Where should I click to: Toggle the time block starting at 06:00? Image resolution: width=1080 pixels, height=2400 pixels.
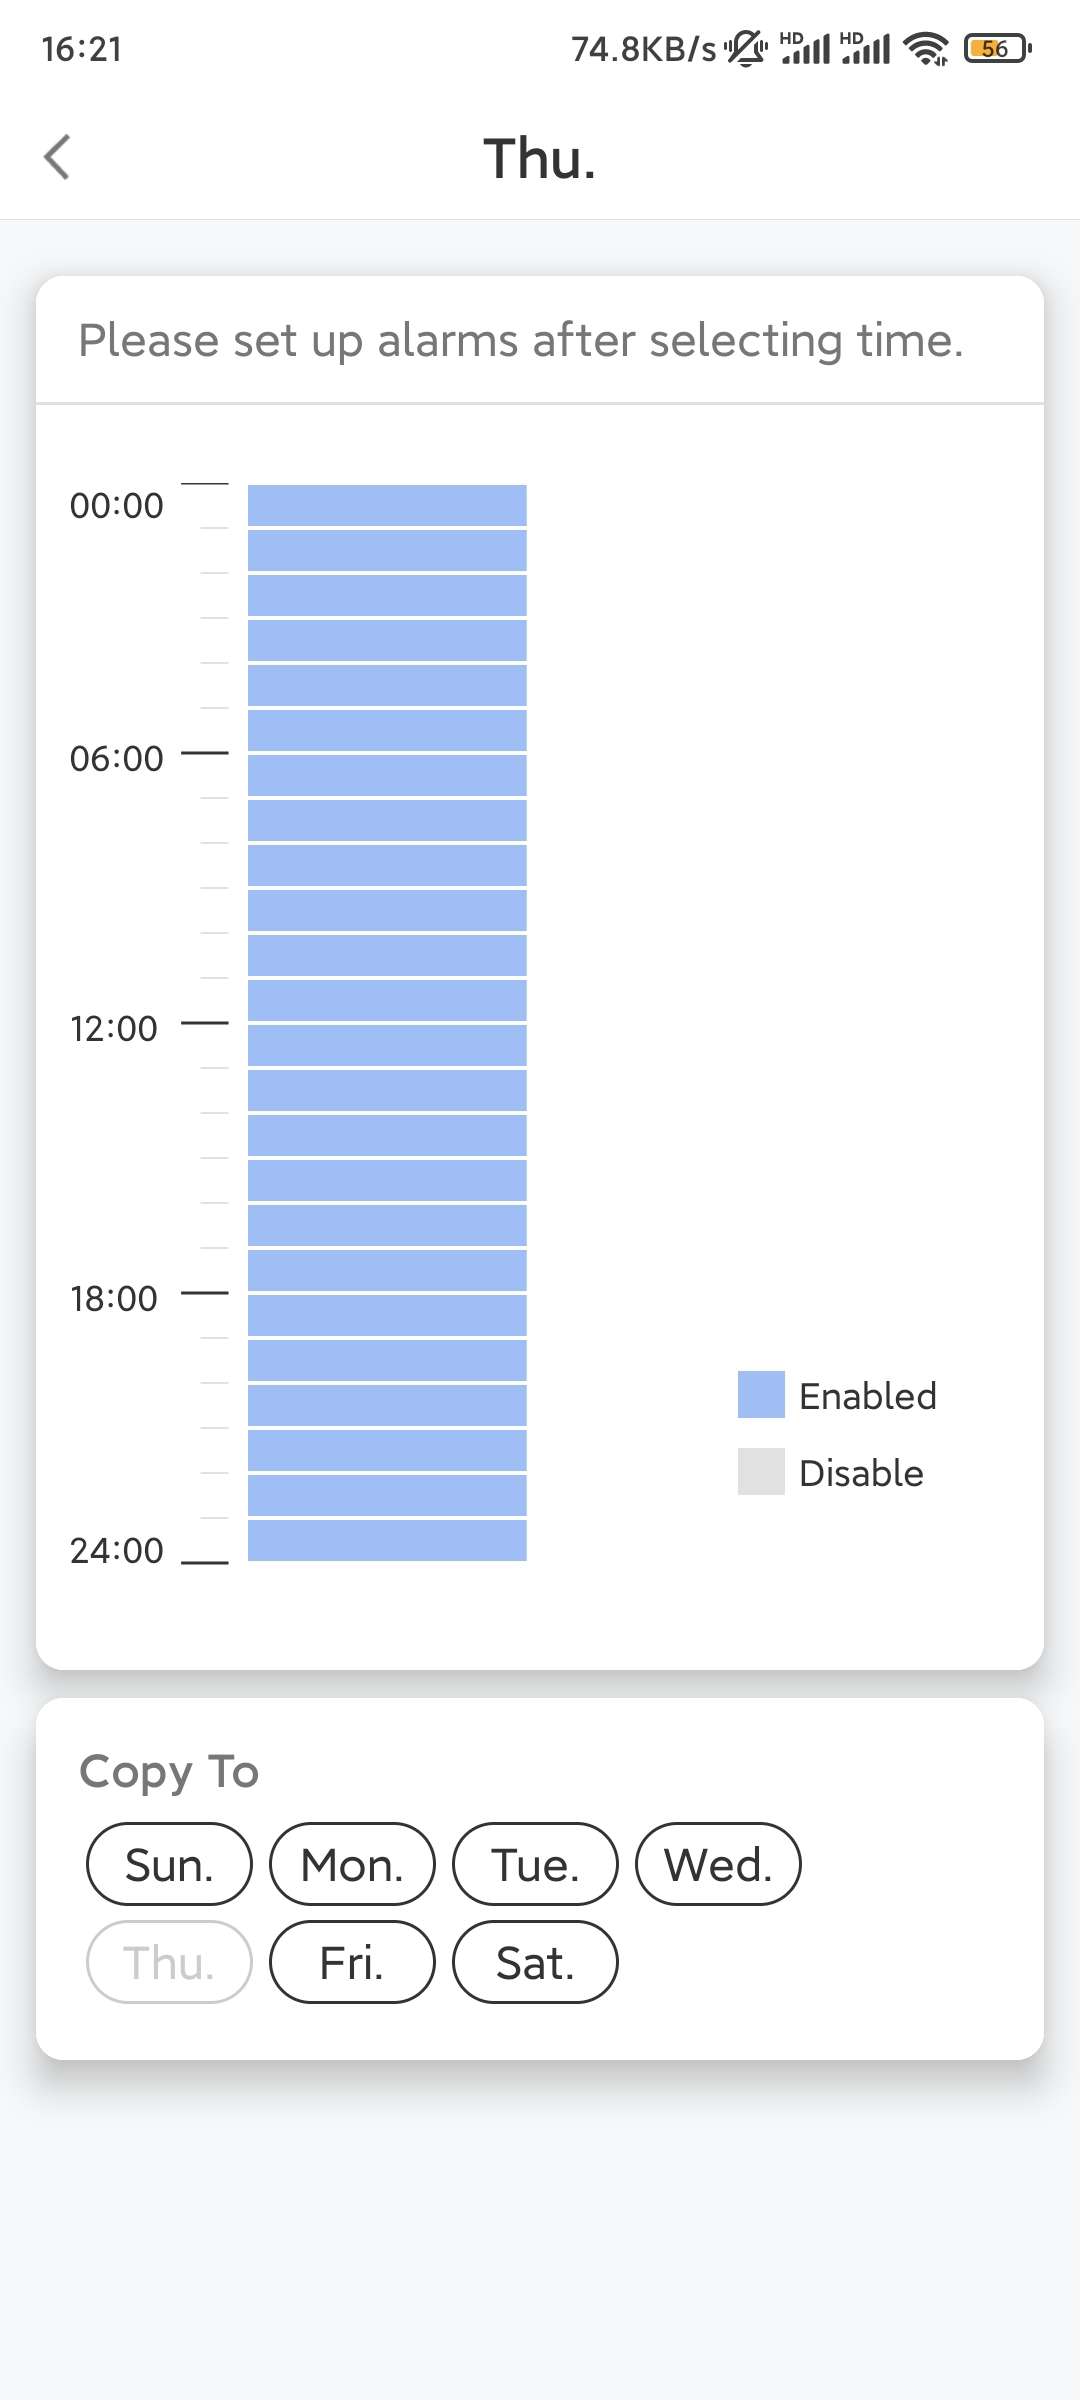click(387, 776)
